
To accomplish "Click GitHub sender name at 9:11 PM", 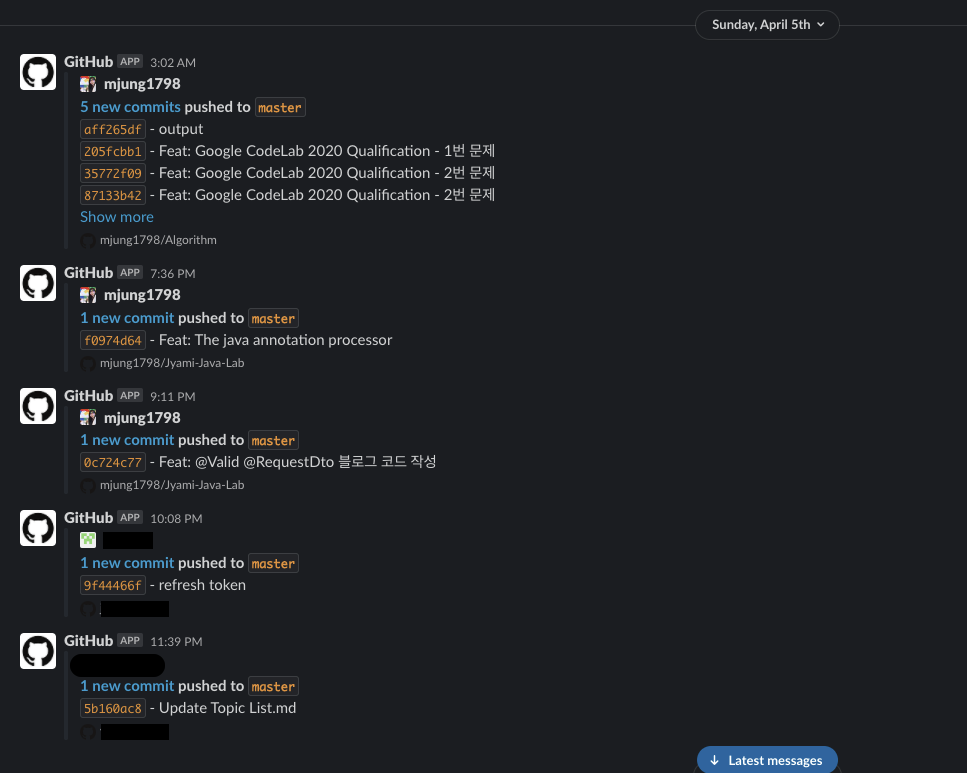I will tap(88, 395).
